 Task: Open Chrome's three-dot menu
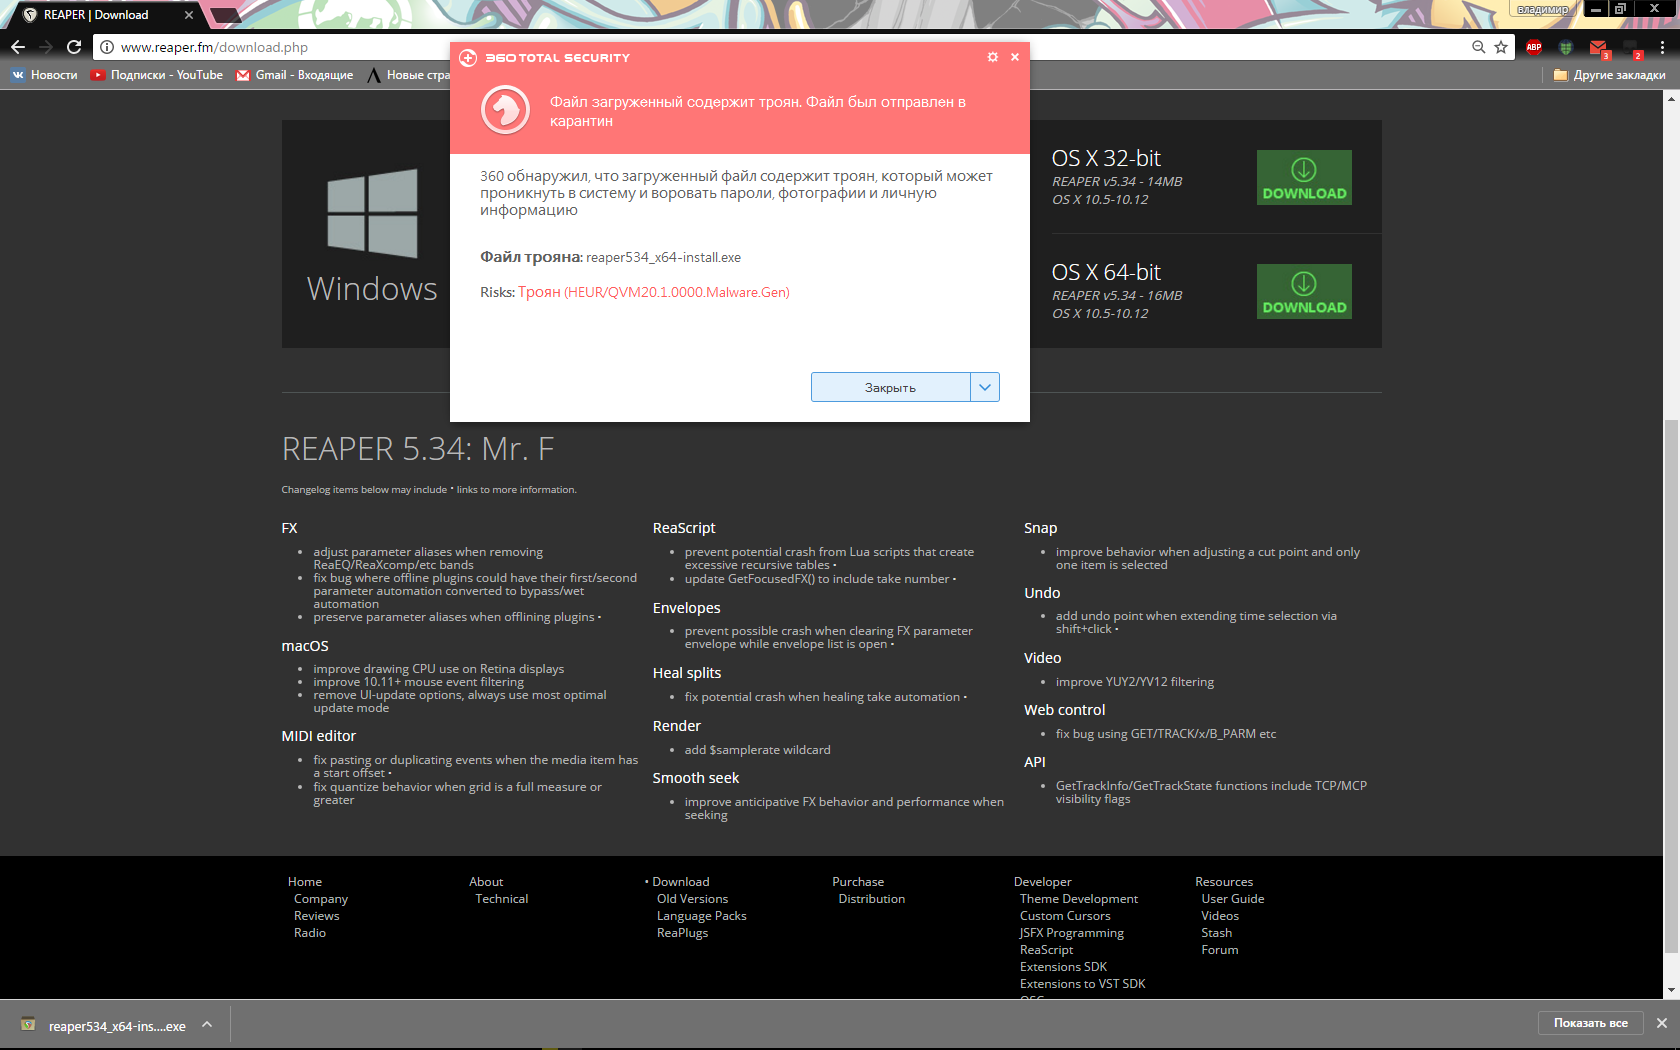point(1662,47)
